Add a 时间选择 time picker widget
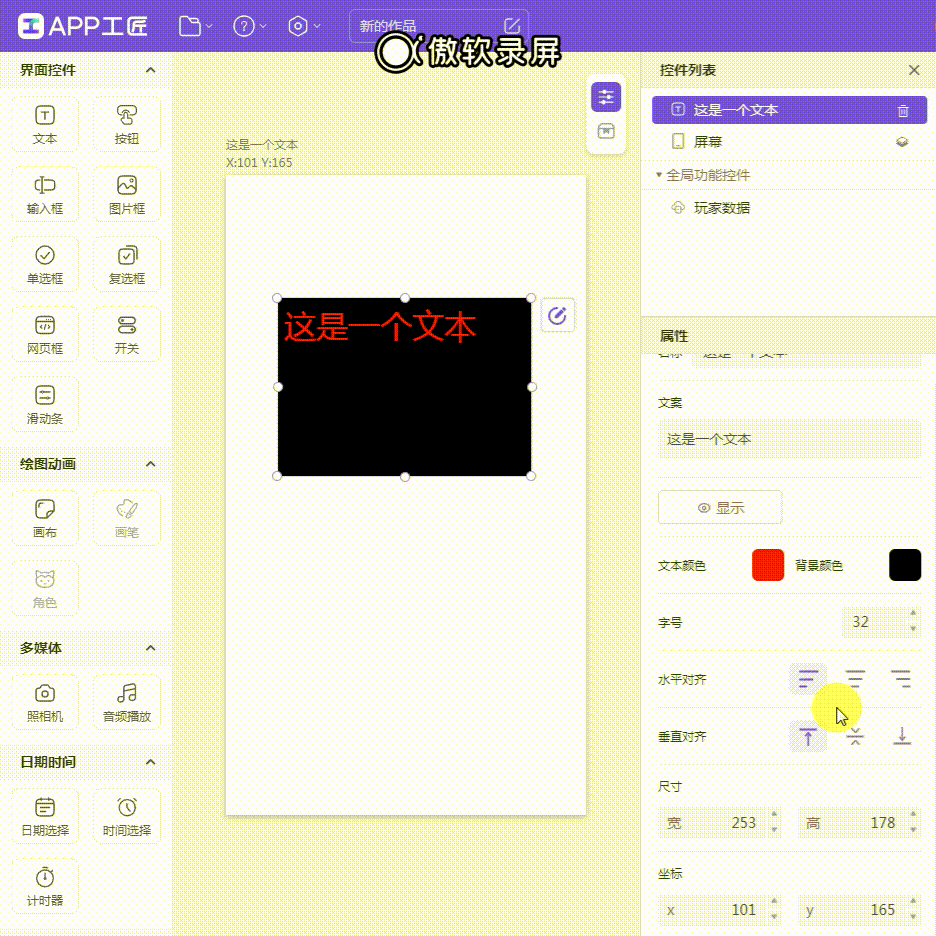936x936 pixels. [x=127, y=816]
